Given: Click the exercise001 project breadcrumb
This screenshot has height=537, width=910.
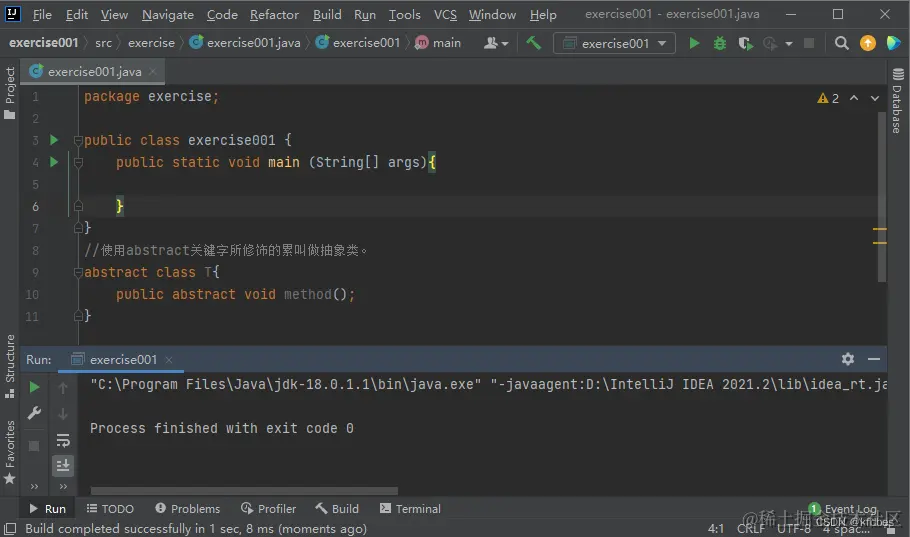Looking at the screenshot, I should point(44,42).
